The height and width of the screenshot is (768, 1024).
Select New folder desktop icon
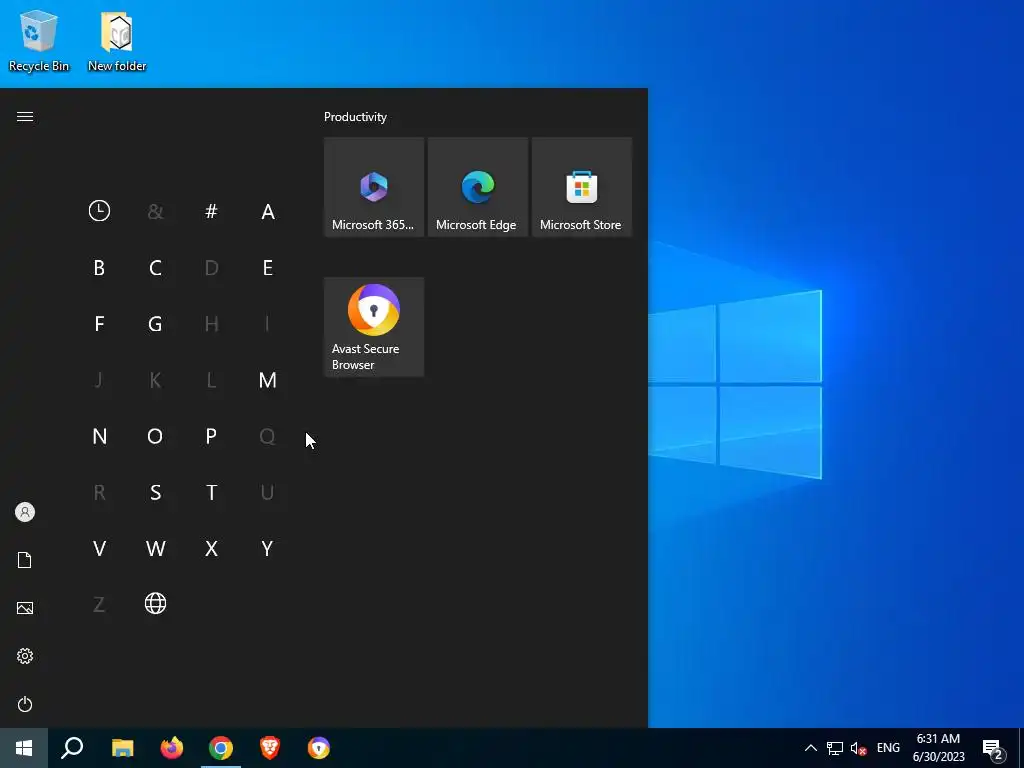click(x=117, y=40)
